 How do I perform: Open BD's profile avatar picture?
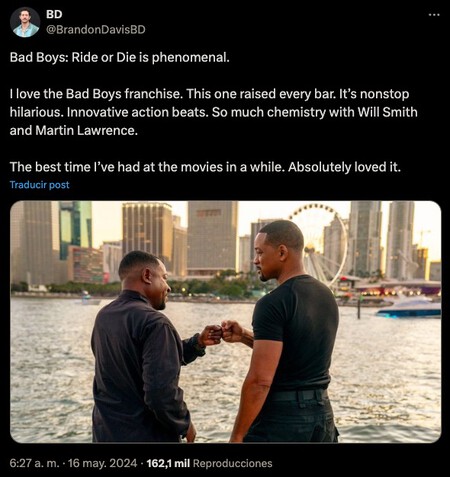[25, 22]
